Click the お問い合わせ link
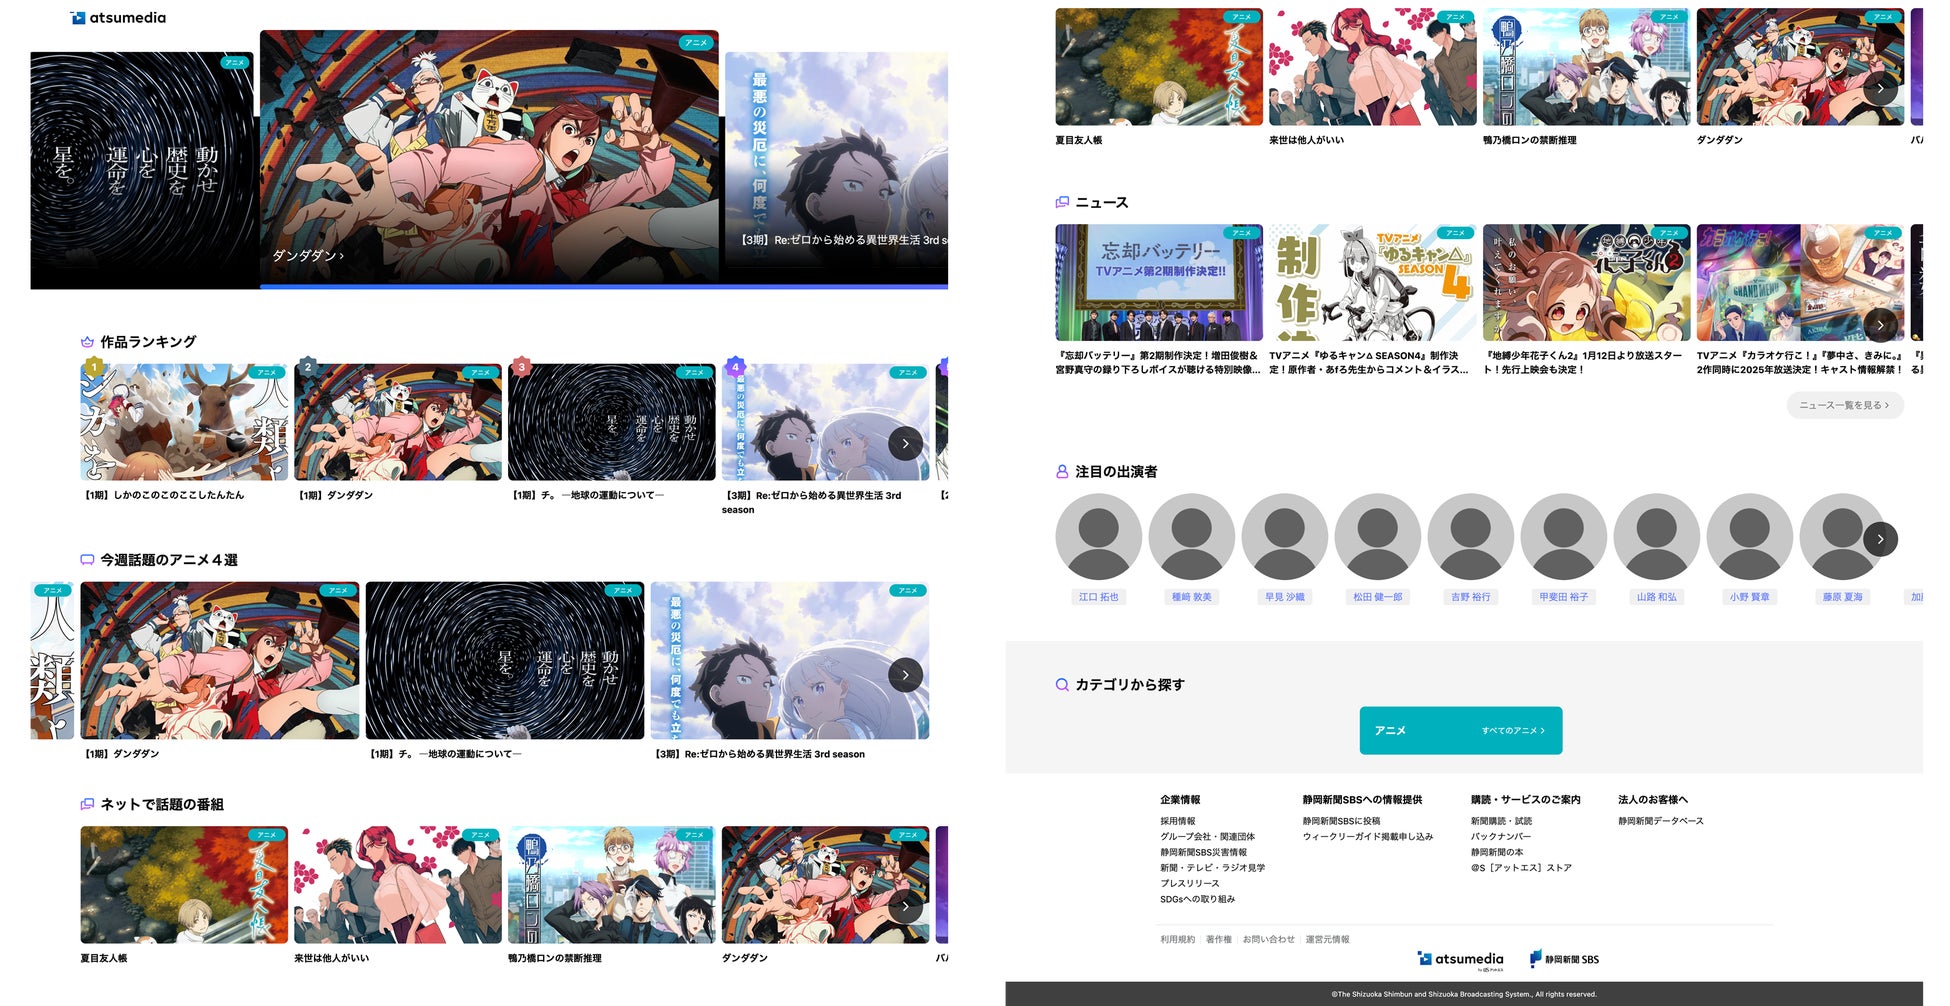Screen dimensions: 1950x1006 pyautogui.click(x=1268, y=939)
